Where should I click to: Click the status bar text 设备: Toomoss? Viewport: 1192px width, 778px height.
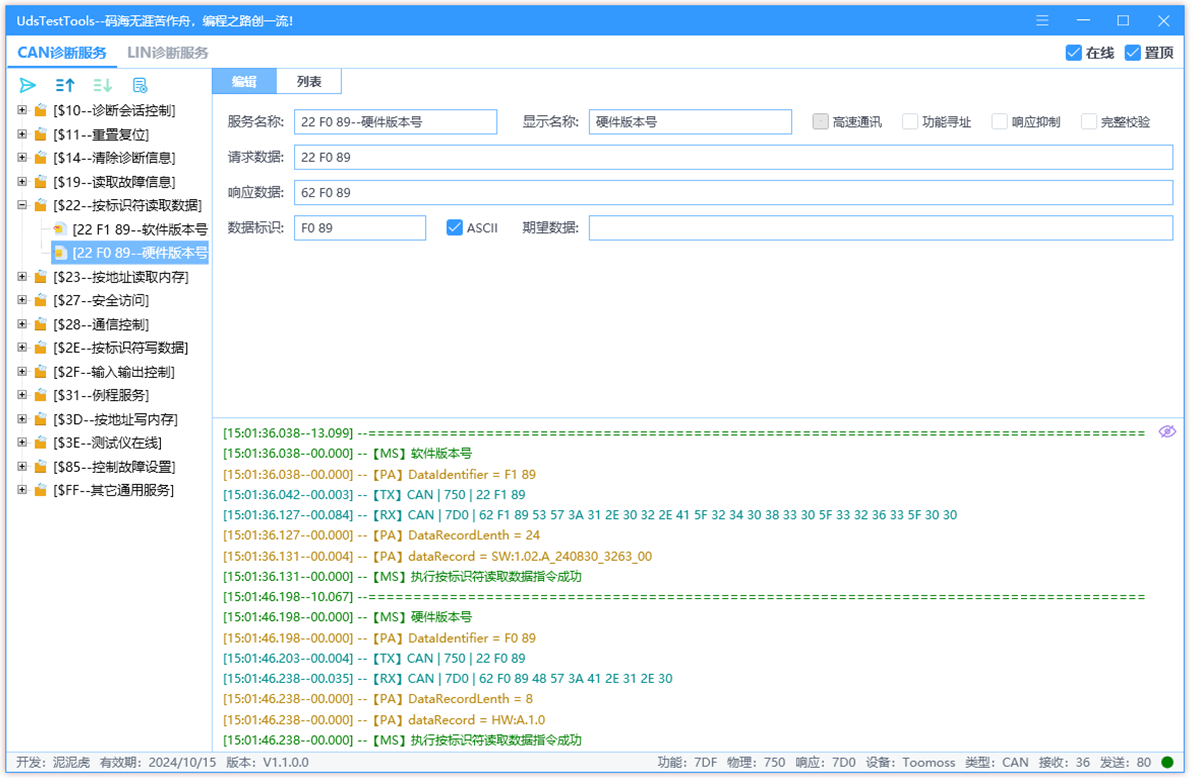[910, 762]
